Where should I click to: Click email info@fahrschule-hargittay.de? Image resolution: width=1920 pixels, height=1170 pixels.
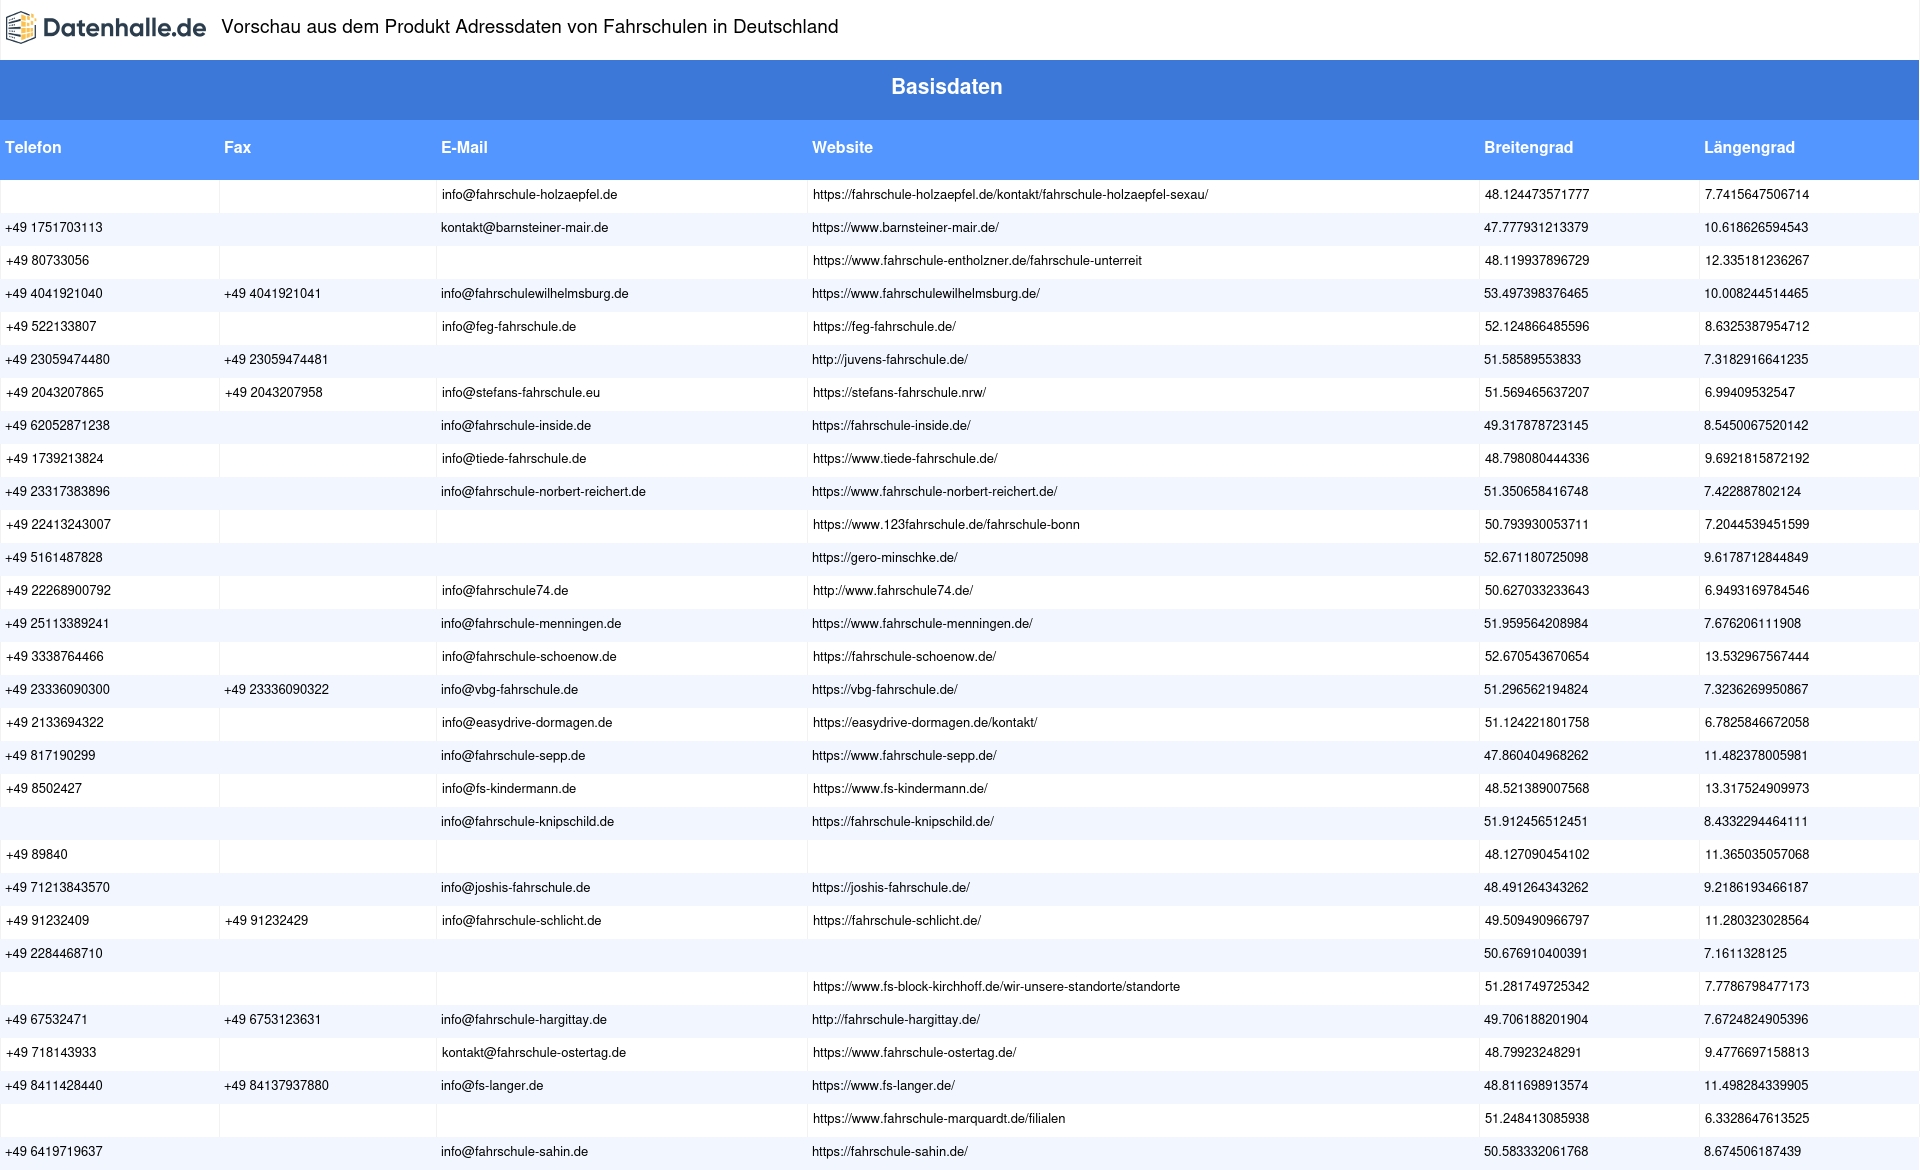coord(524,1020)
